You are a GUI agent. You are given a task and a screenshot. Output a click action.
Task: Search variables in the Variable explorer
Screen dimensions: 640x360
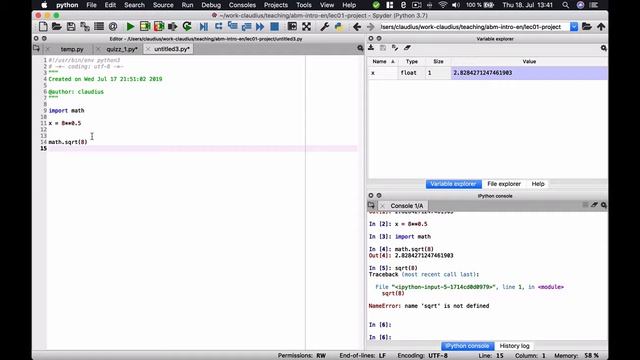(603, 48)
